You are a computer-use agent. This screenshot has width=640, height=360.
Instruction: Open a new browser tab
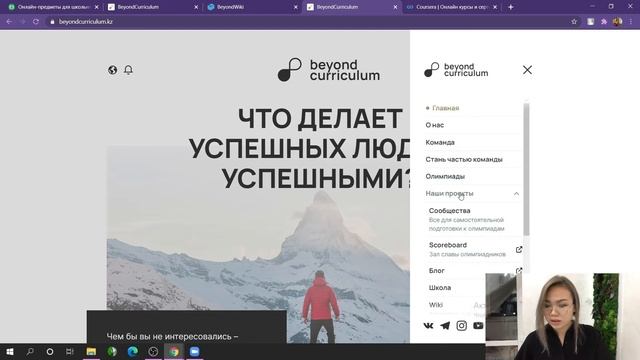(x=510, y=7)
